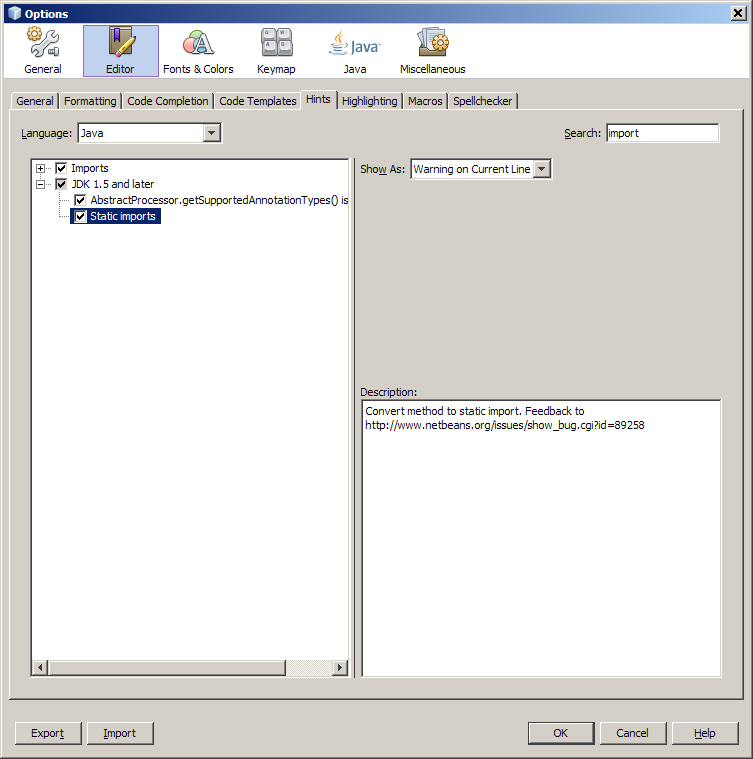Disable the Static imports hint checkbox
Screen dimensions: 753x759
pos(80,216)
